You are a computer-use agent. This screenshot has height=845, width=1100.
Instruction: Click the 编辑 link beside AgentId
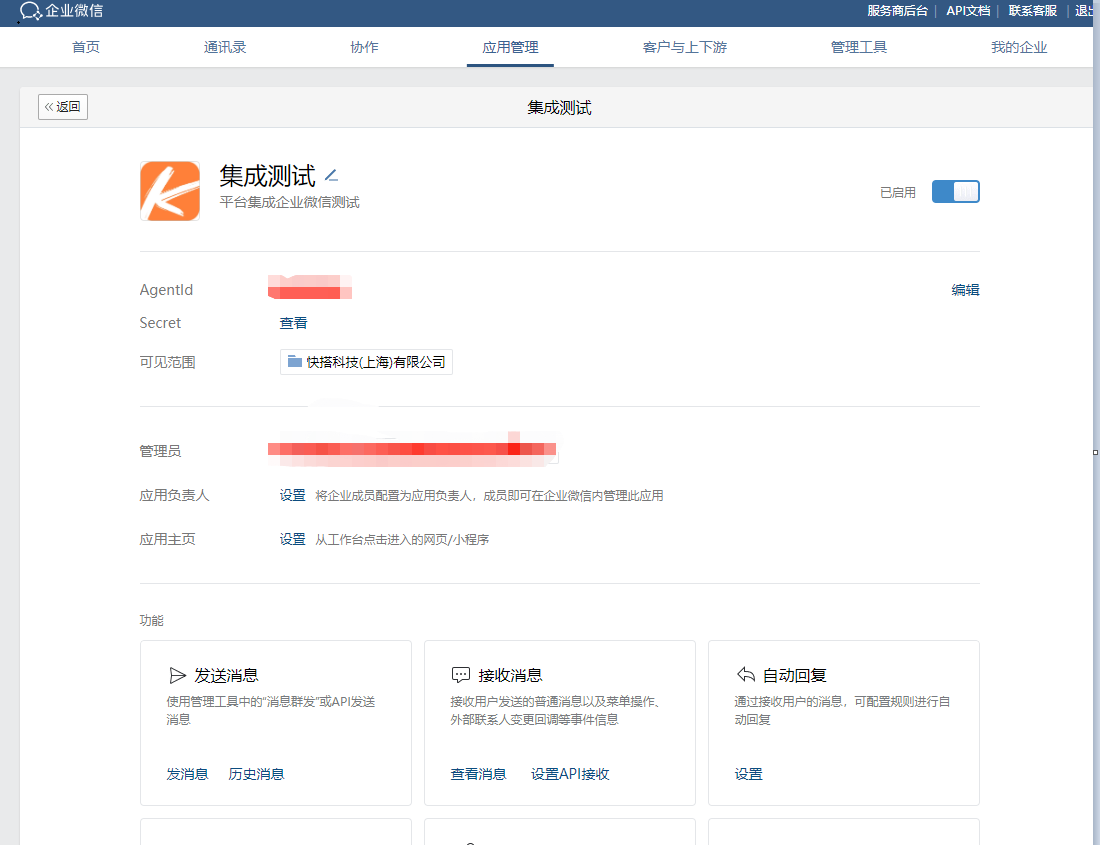tap(965, 290)
